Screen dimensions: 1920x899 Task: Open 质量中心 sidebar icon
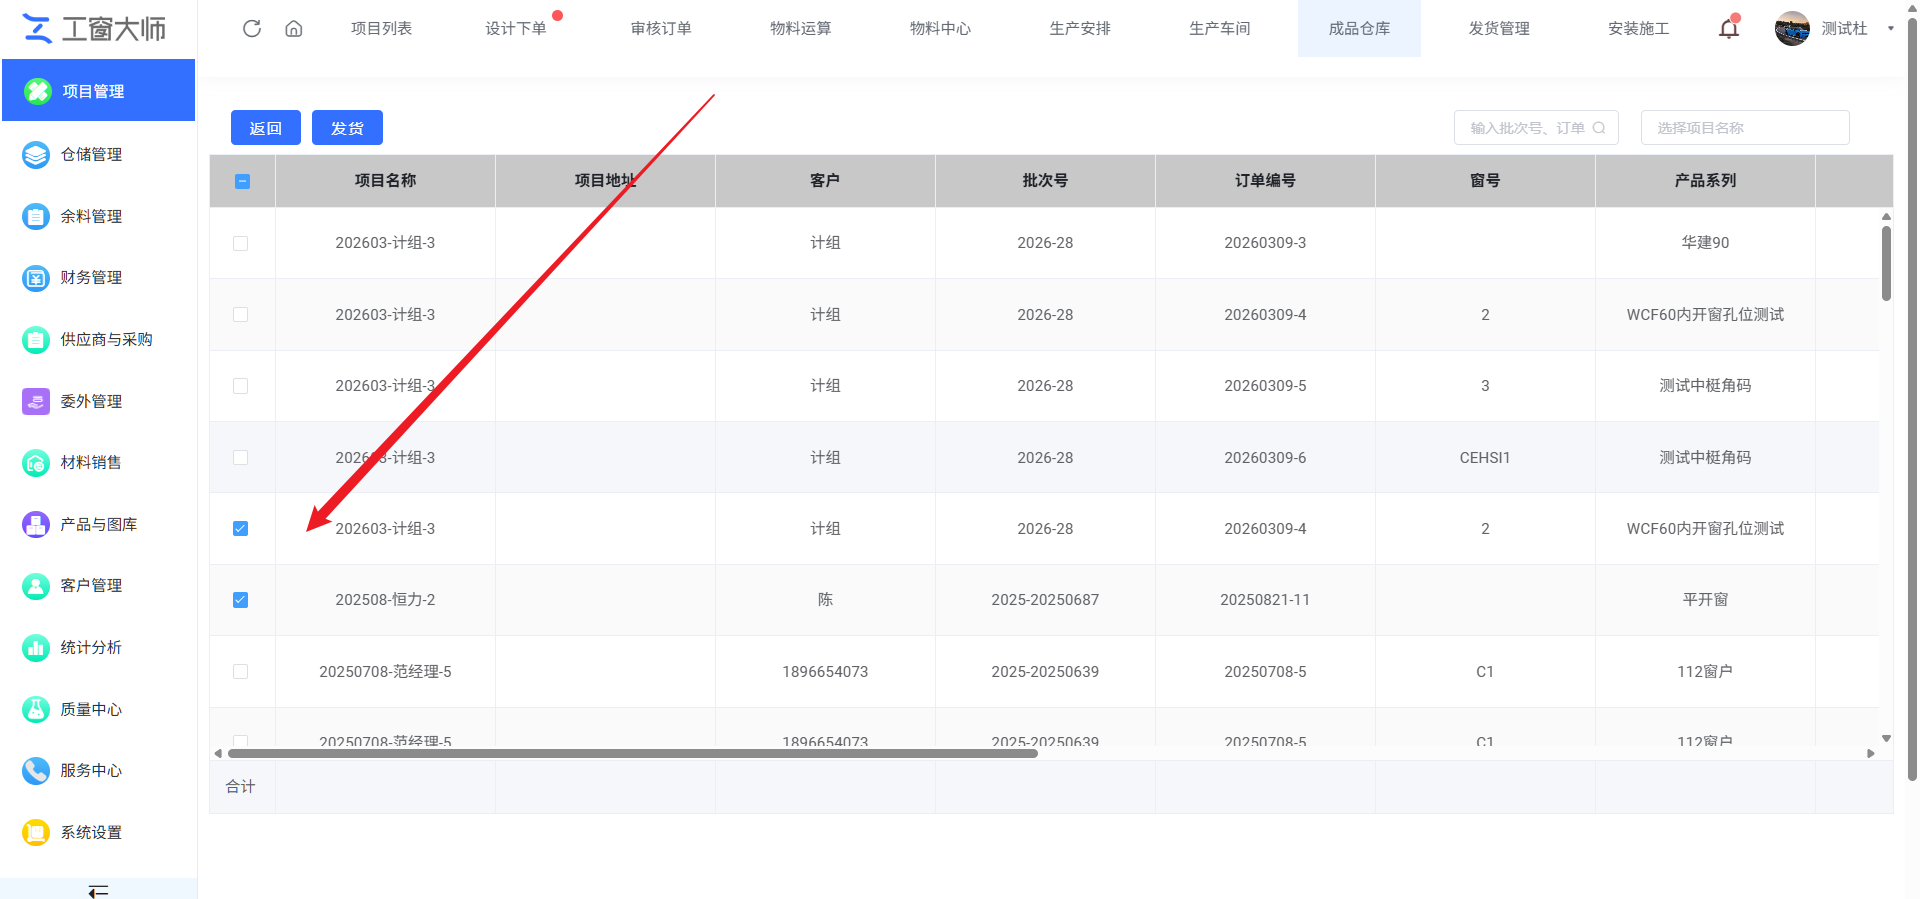[36, 710]
